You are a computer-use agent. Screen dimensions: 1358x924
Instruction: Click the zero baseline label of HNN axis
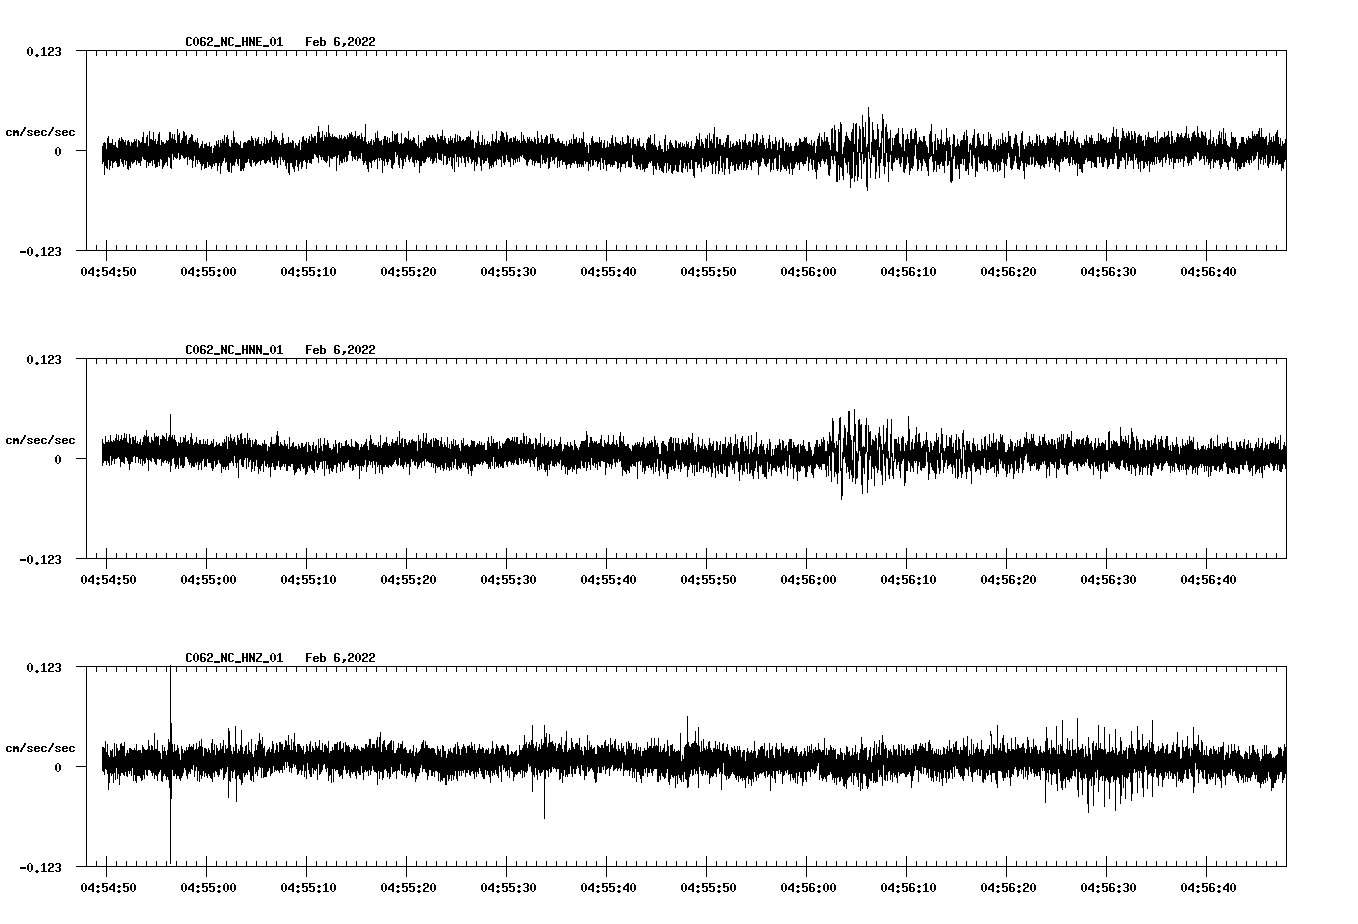point(58,459)
